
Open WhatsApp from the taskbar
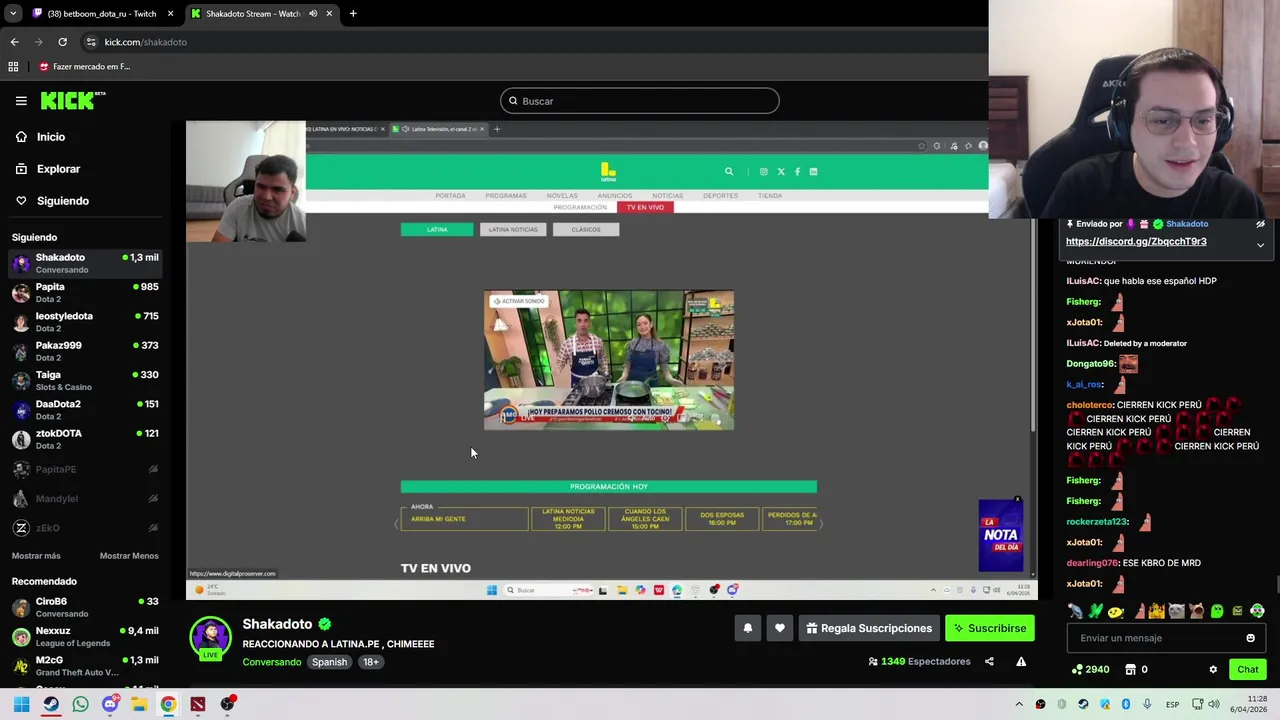click(80, 704)
